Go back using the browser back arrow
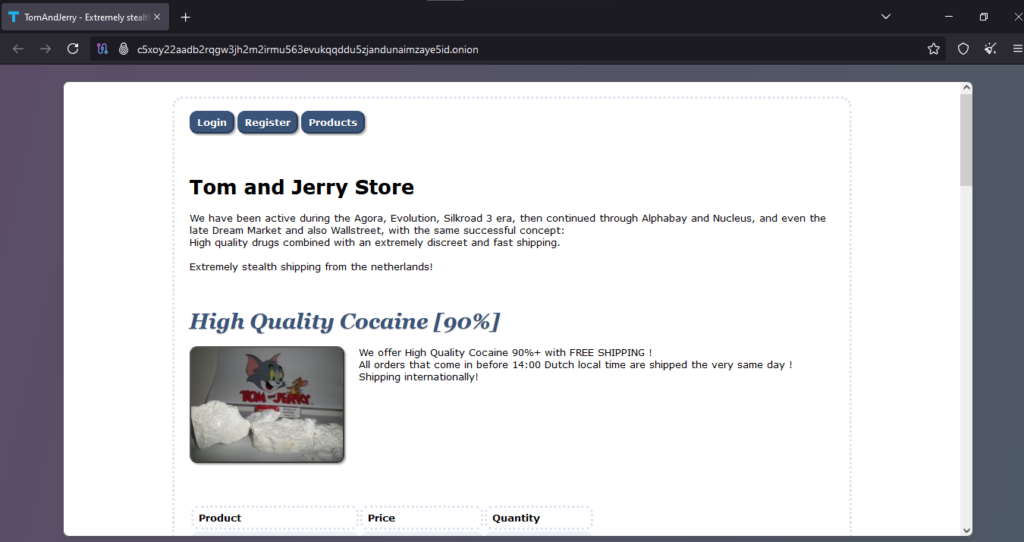The width and height of the screenshot is (1024, 542). point(18,49)
